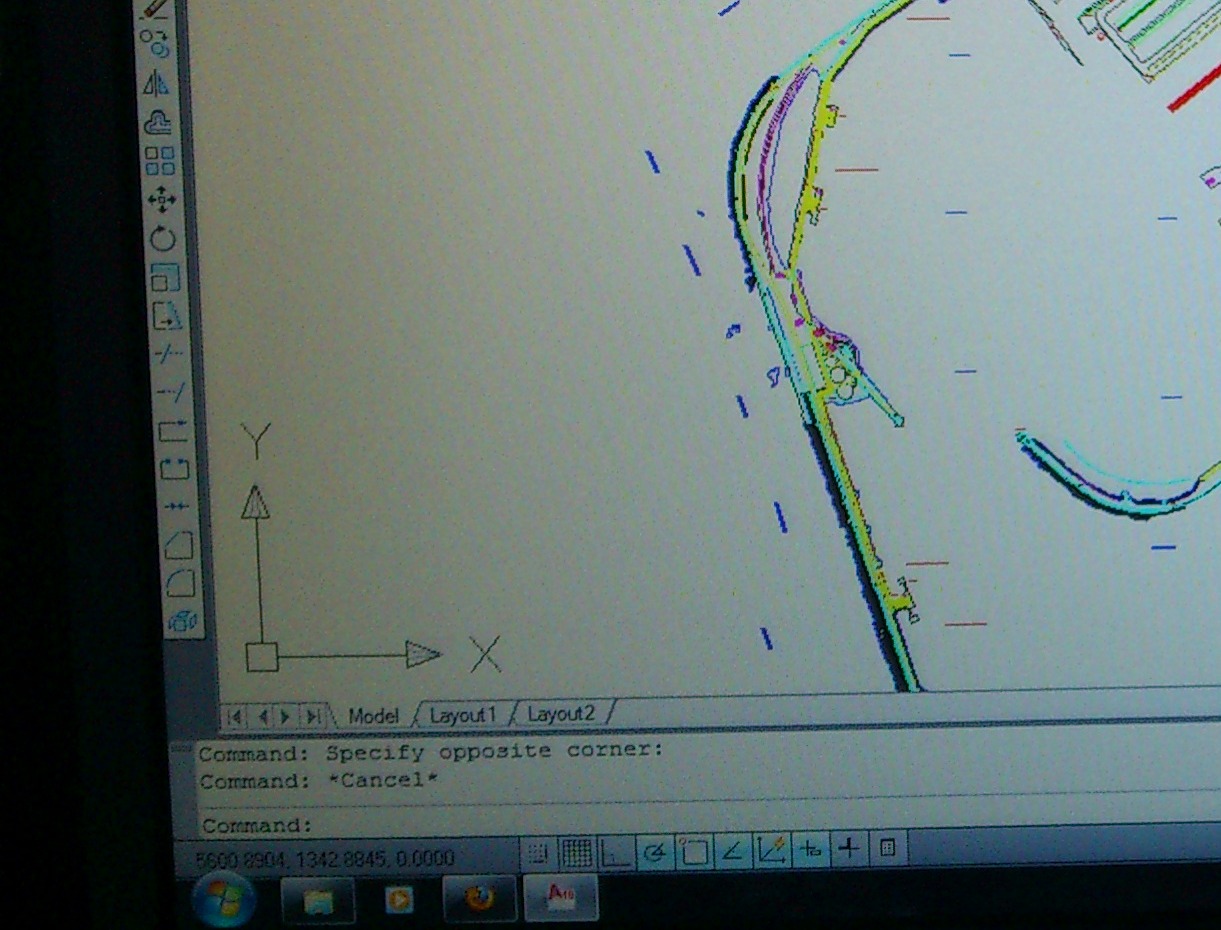Image resolution: width=1221 pixels, height=930 pixels.
Task: Select the Erase tool
Action: coord(154,8)
